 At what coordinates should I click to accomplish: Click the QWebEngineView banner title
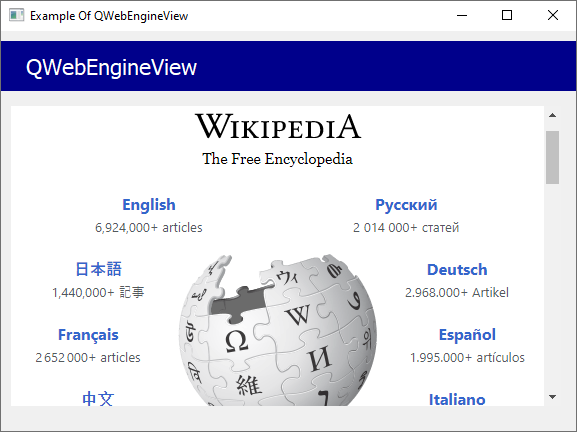[111, 68]
